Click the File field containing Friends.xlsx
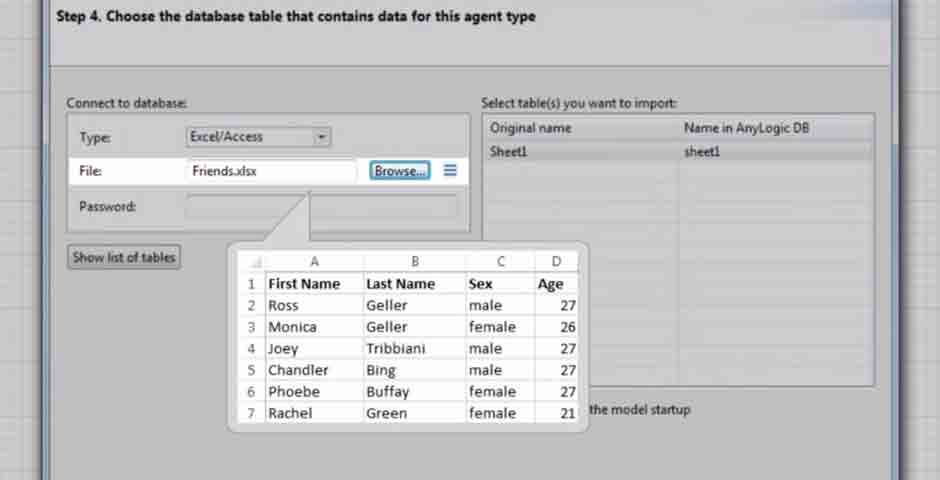The height and width of the screenshot is (480, 940). (270, 171)
